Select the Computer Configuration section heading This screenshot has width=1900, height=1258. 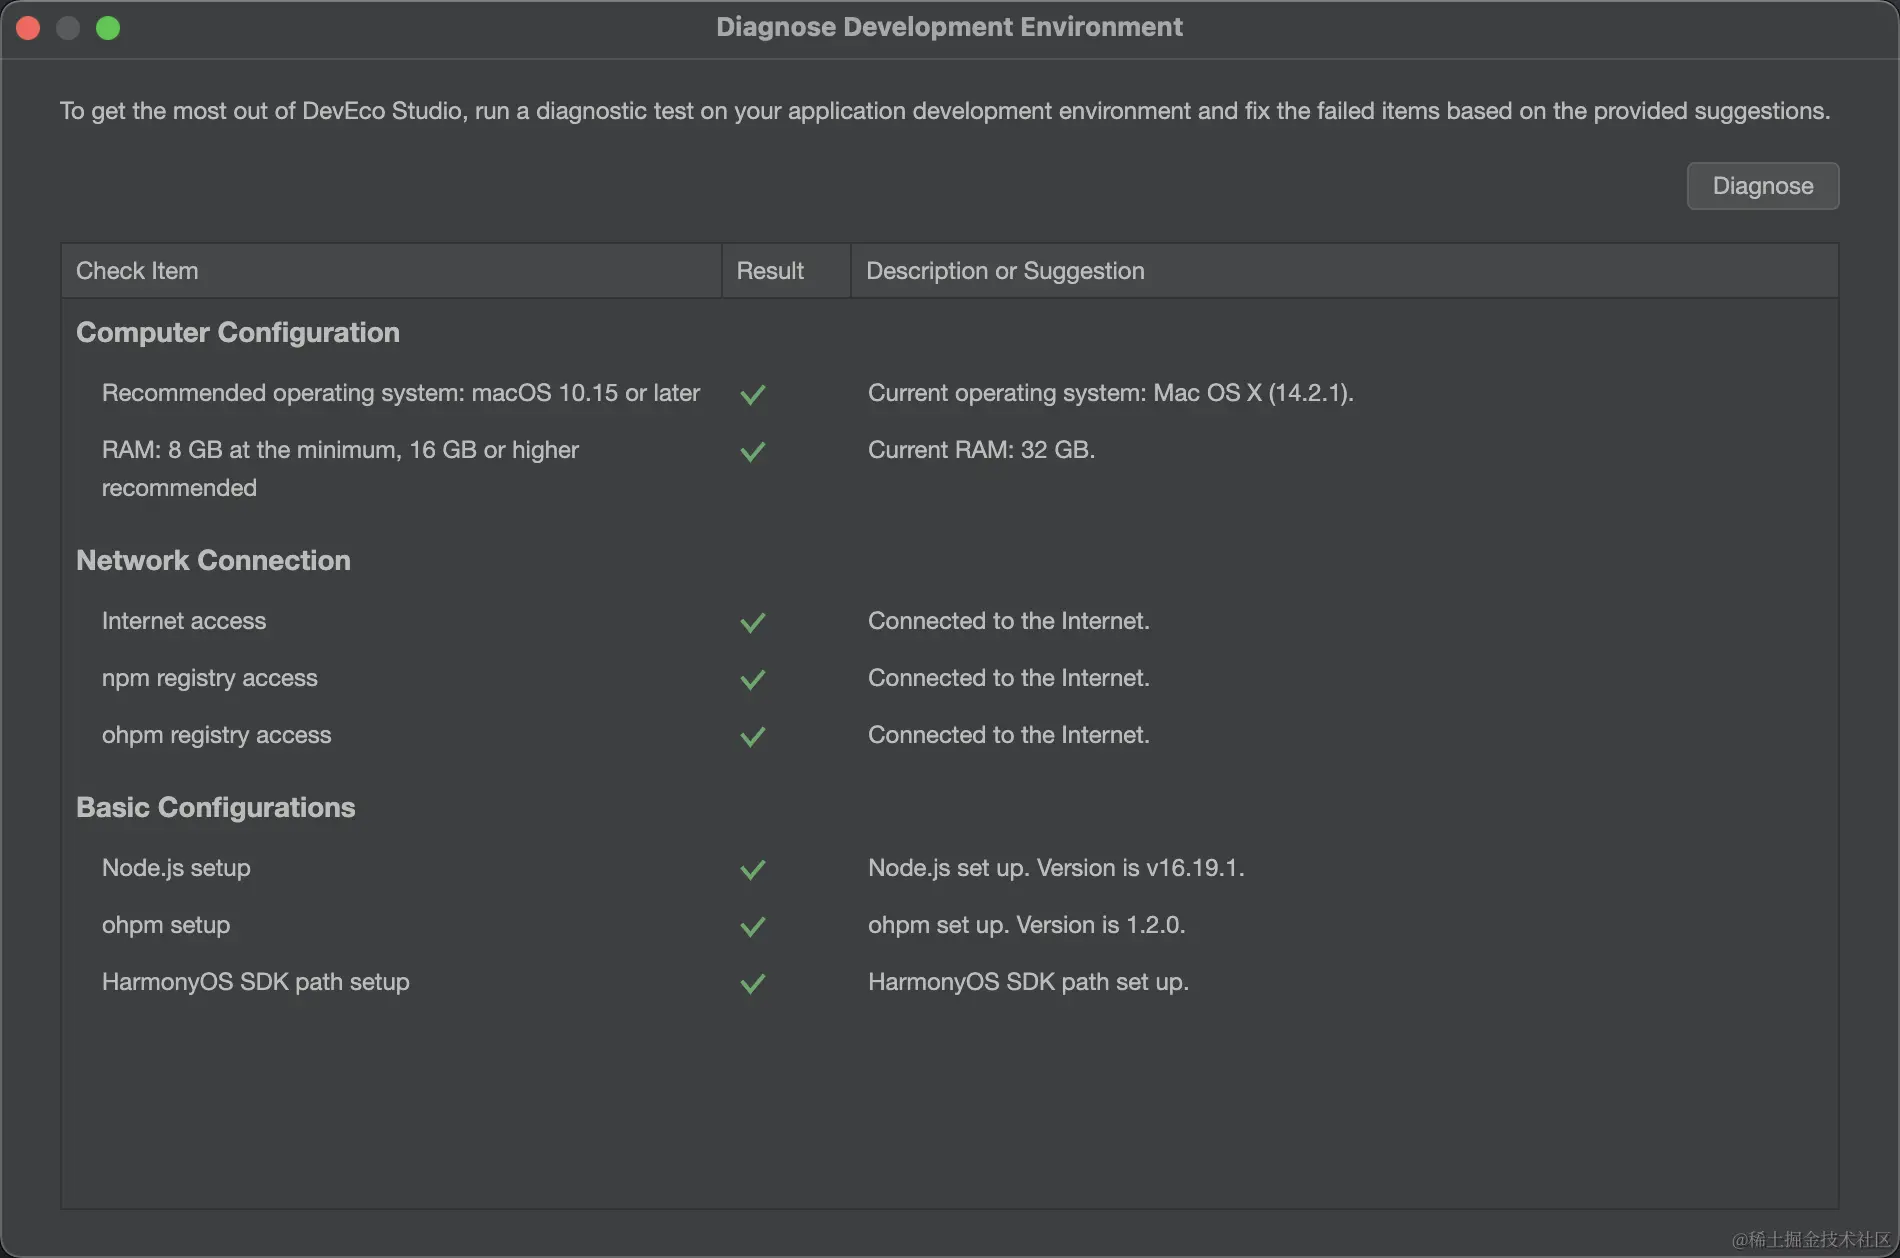pos(238,332)
